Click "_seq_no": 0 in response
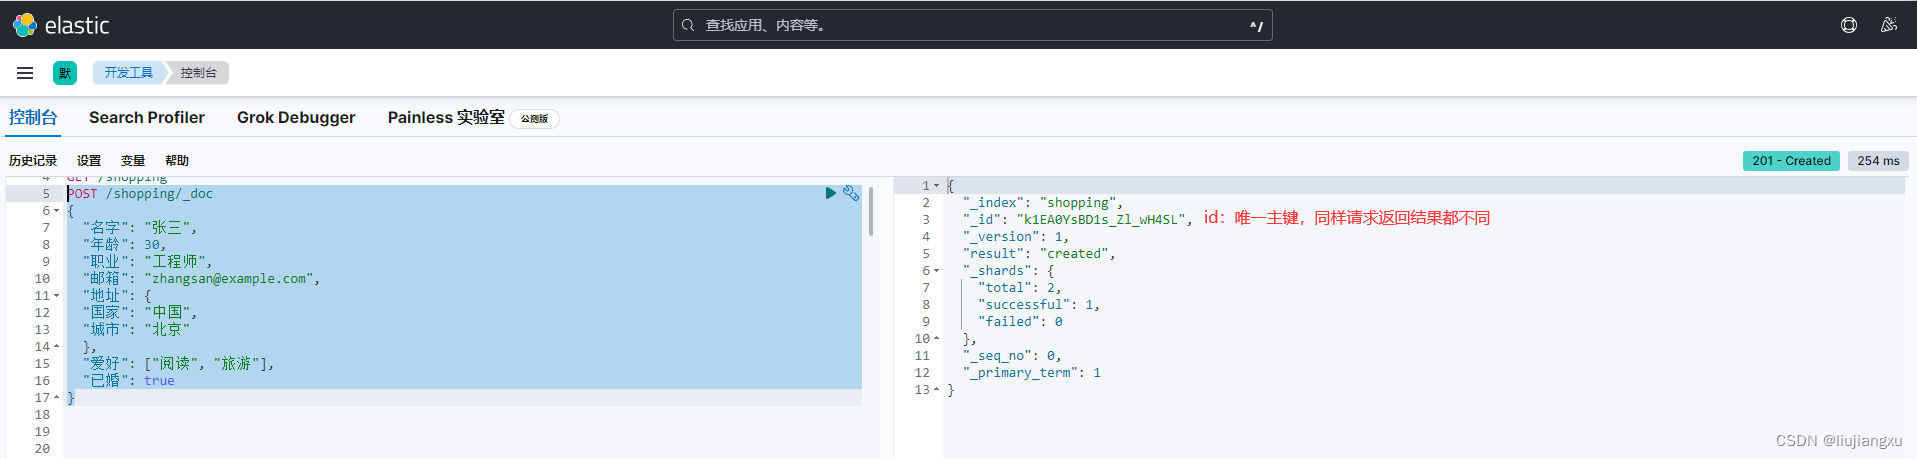Image resolution: width=1917 pixels, height=459 pixels. click(x=1012, y=356)
